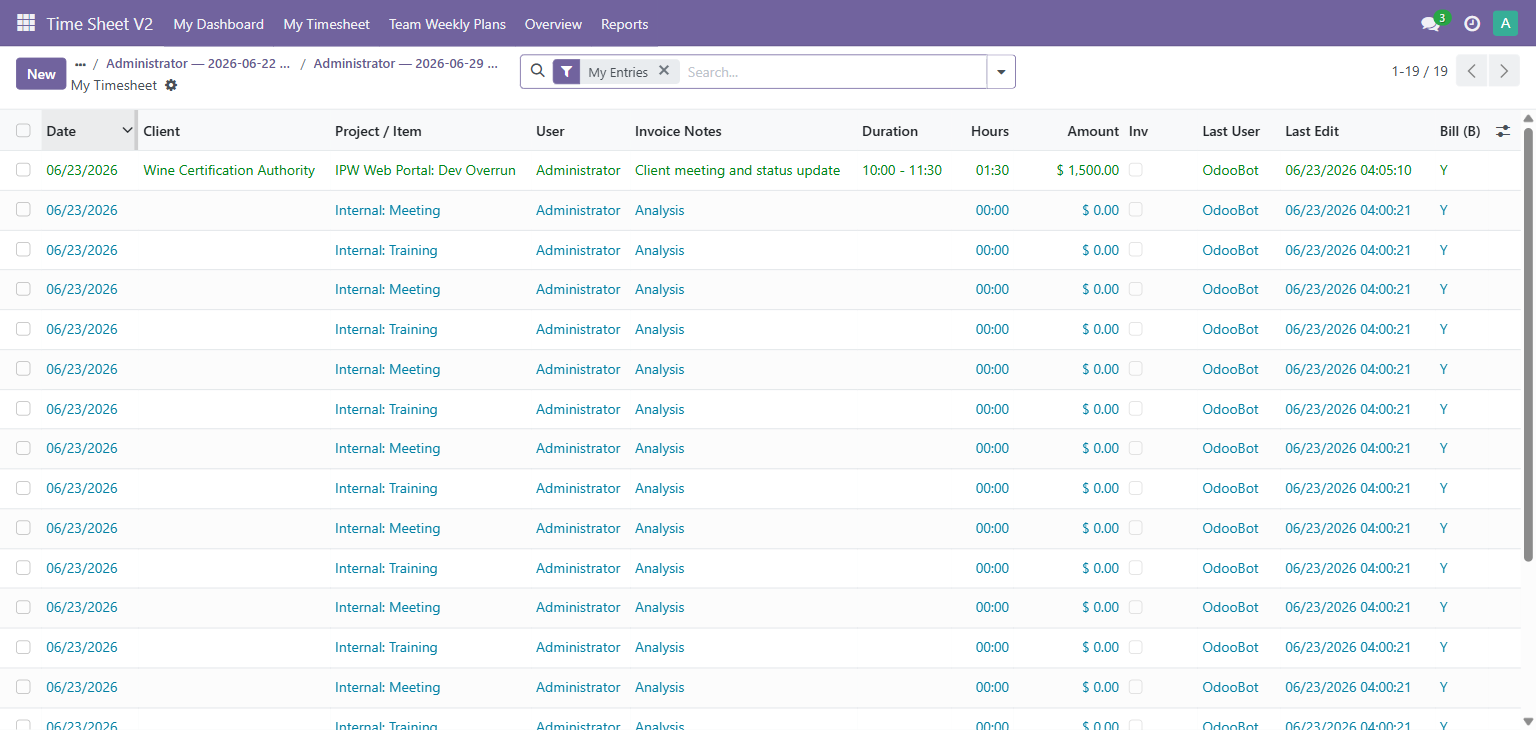
Task: Switch to the Overview menu
Action: 553,24
